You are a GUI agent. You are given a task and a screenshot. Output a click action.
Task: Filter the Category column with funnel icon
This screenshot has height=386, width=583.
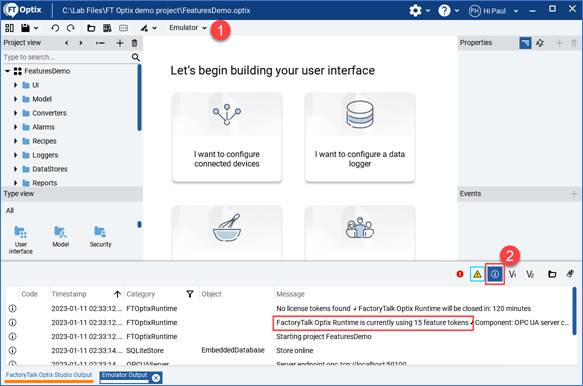pos(190,294)
